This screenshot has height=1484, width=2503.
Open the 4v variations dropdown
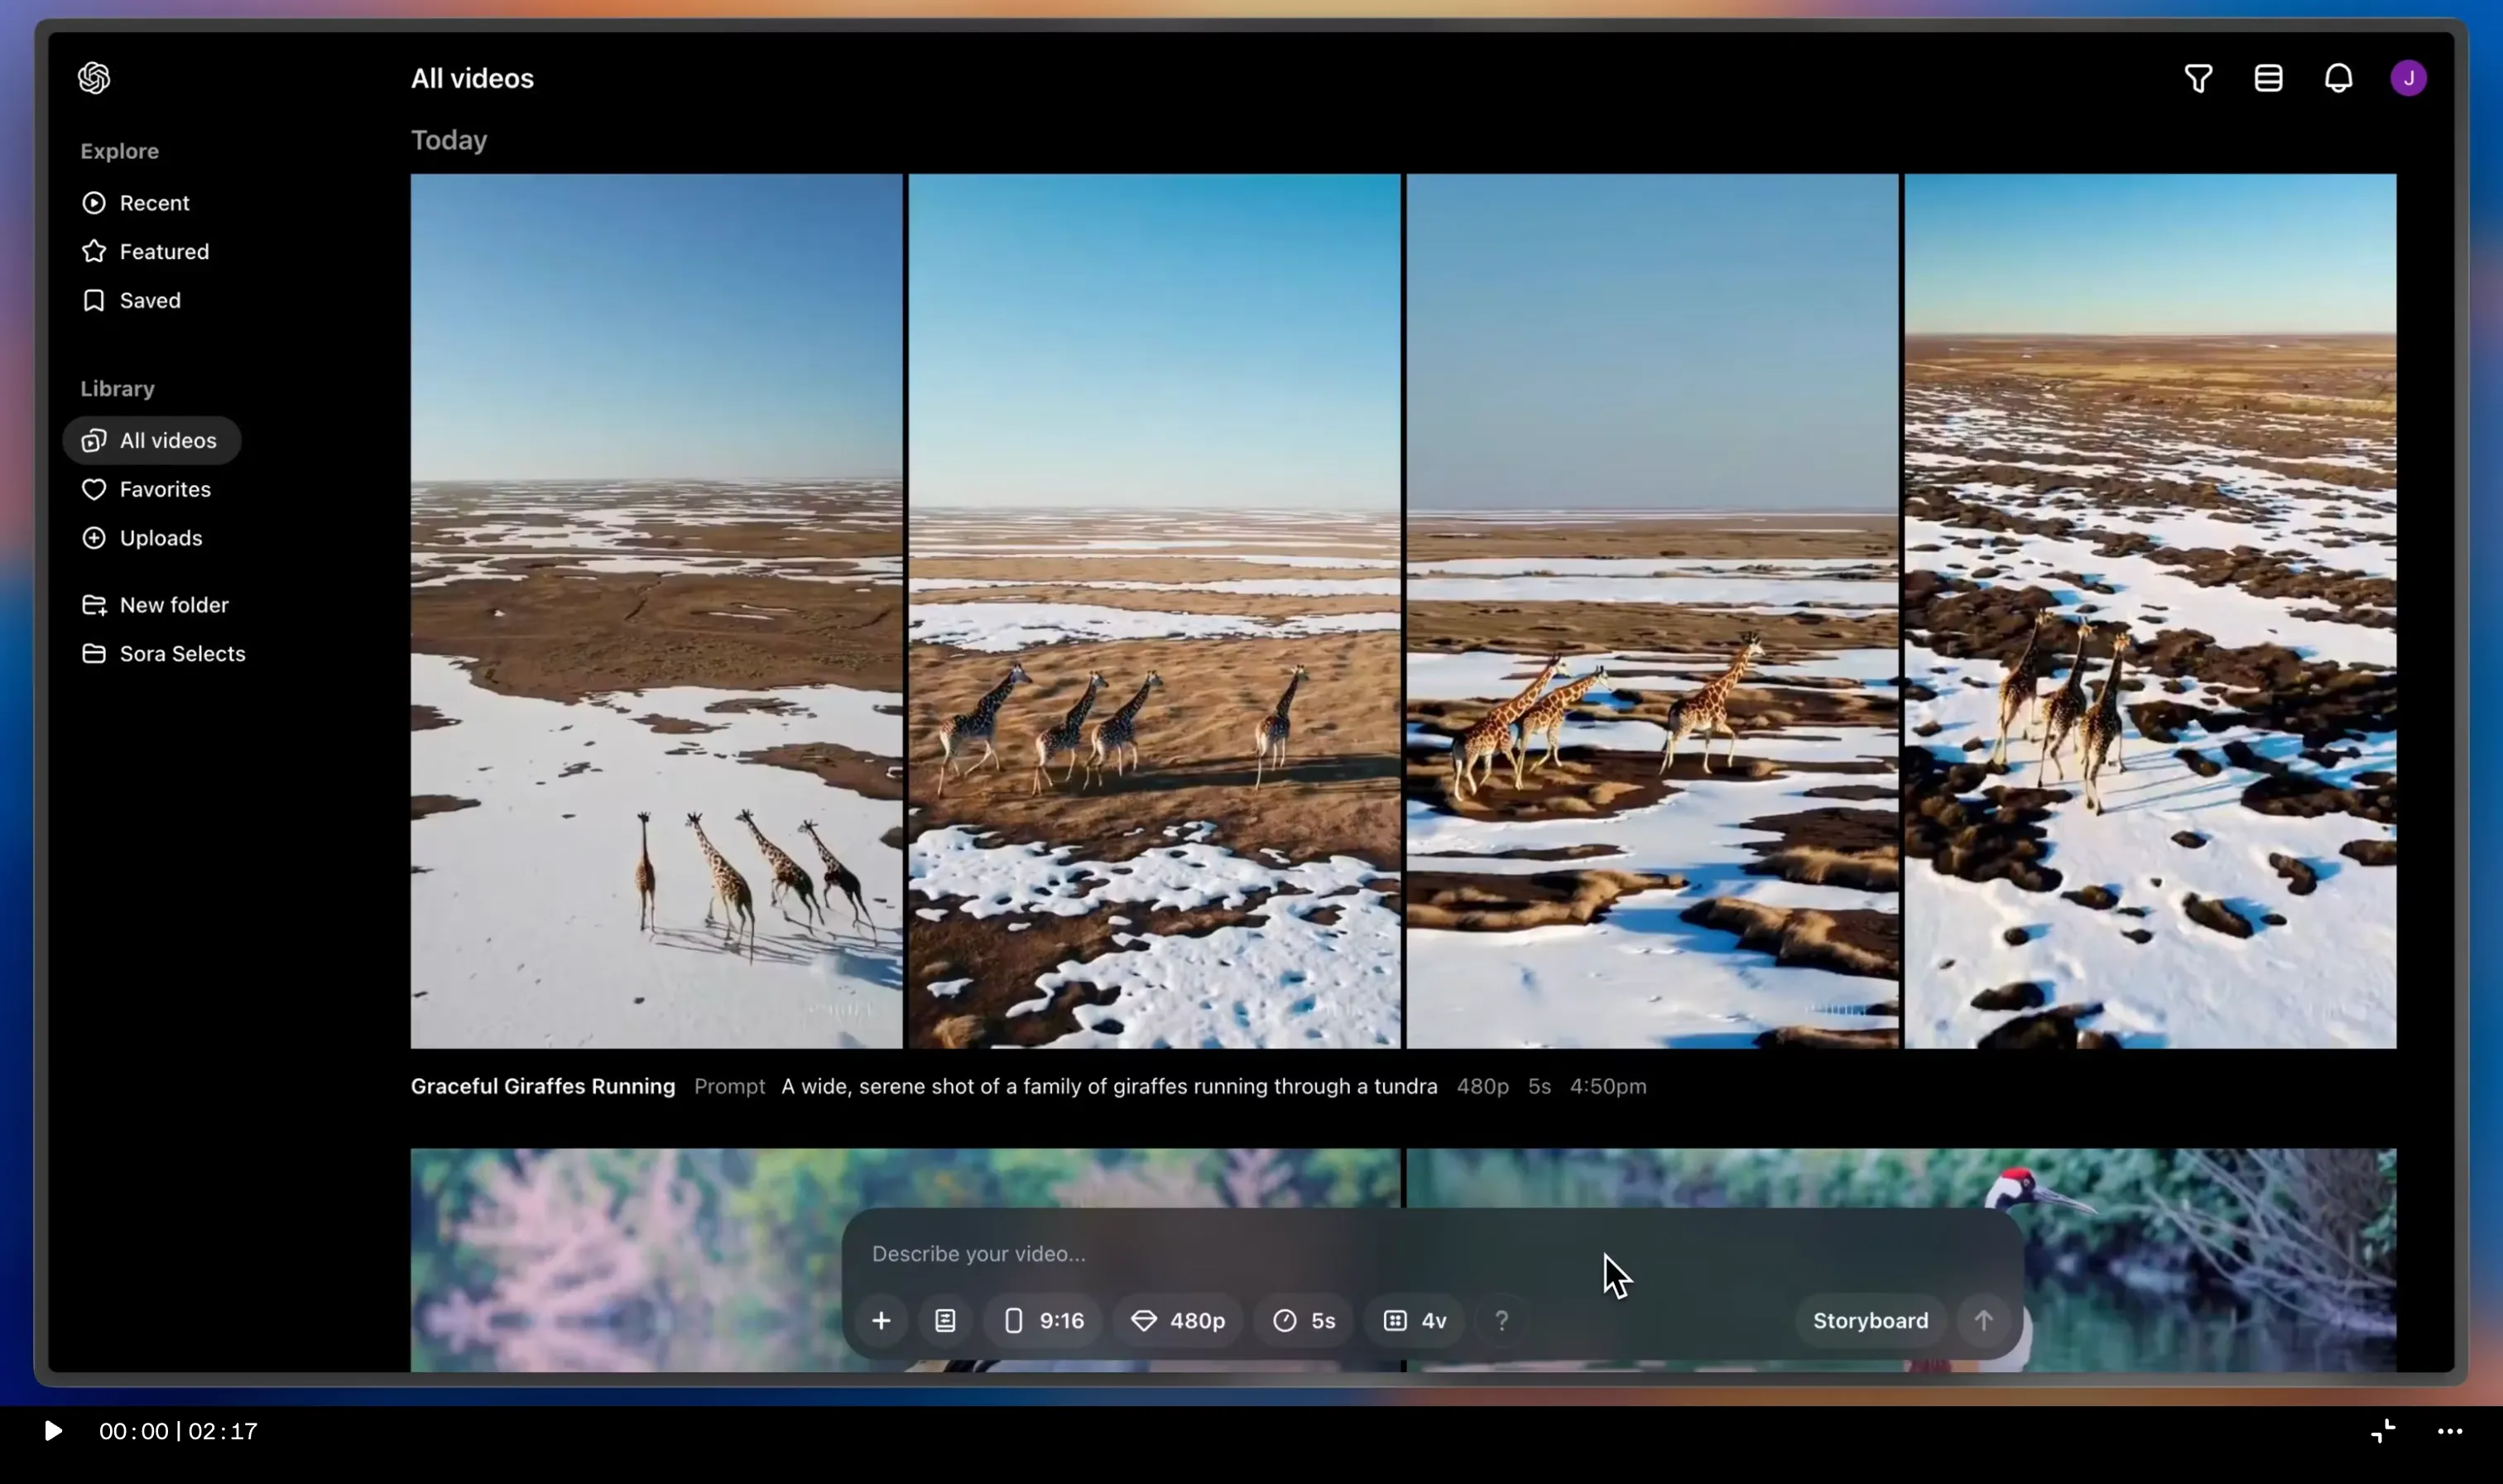1414,1321
